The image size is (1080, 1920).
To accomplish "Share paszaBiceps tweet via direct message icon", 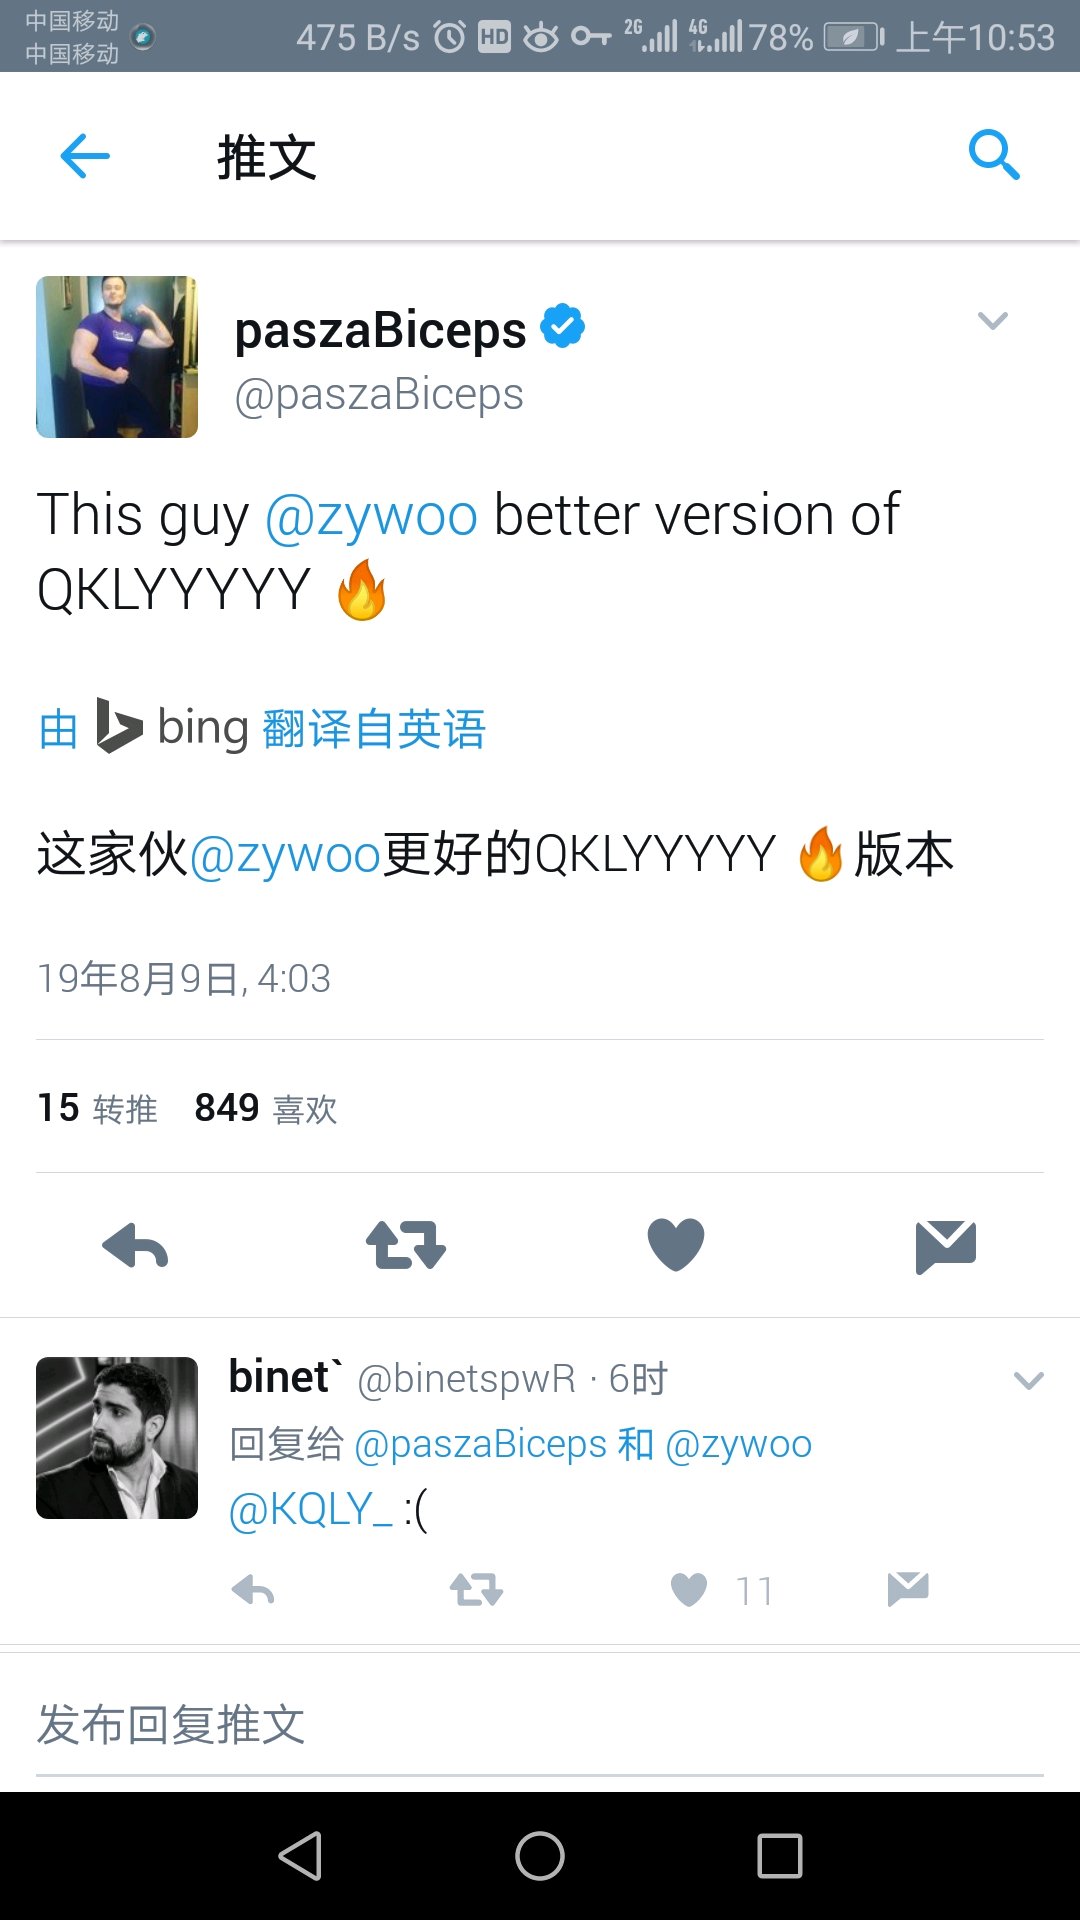I will [945, 1246].
